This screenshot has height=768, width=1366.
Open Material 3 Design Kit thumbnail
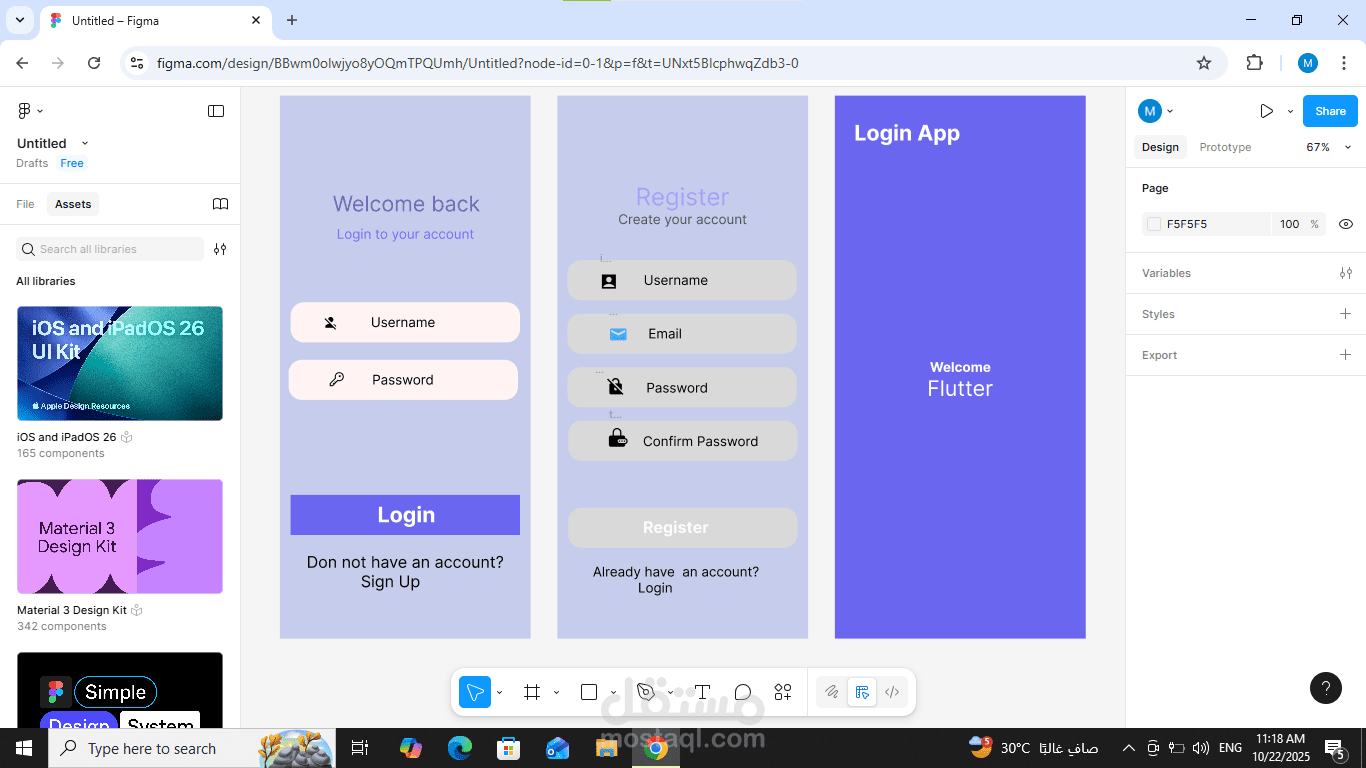coord(120,537)
